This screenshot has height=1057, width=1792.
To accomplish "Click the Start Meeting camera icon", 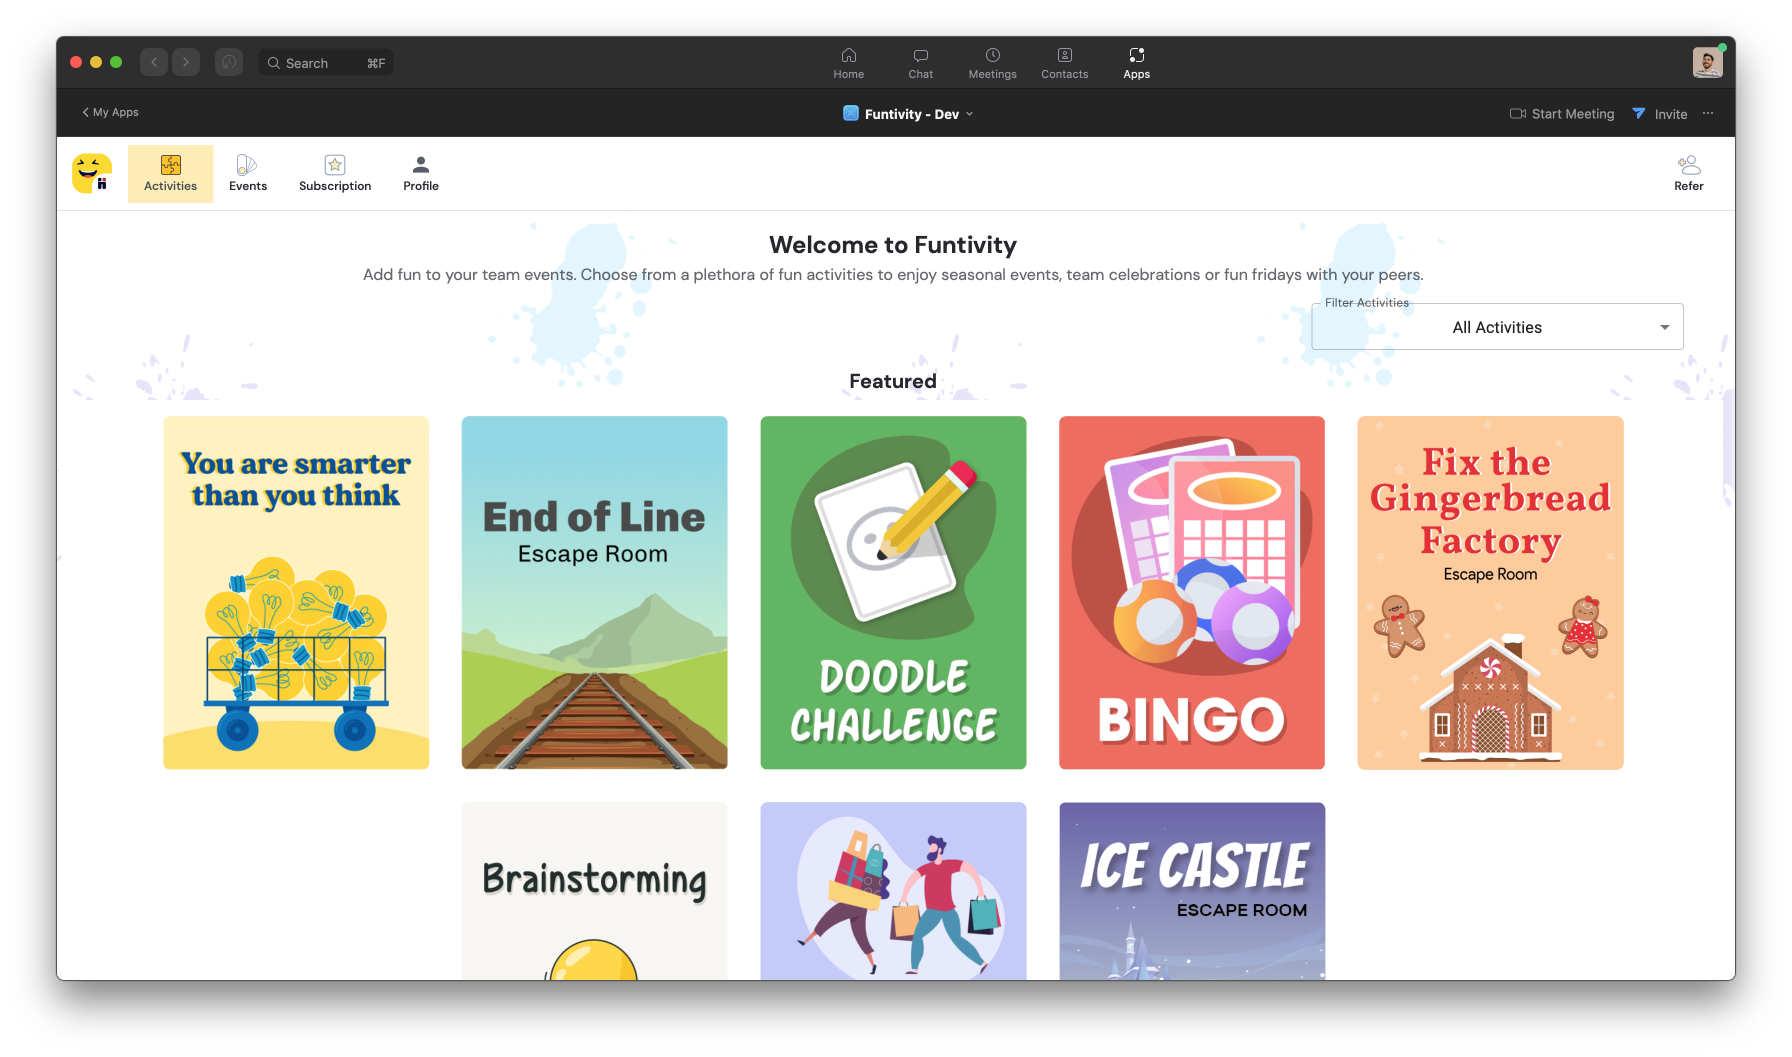I will tap(1517, 113).
